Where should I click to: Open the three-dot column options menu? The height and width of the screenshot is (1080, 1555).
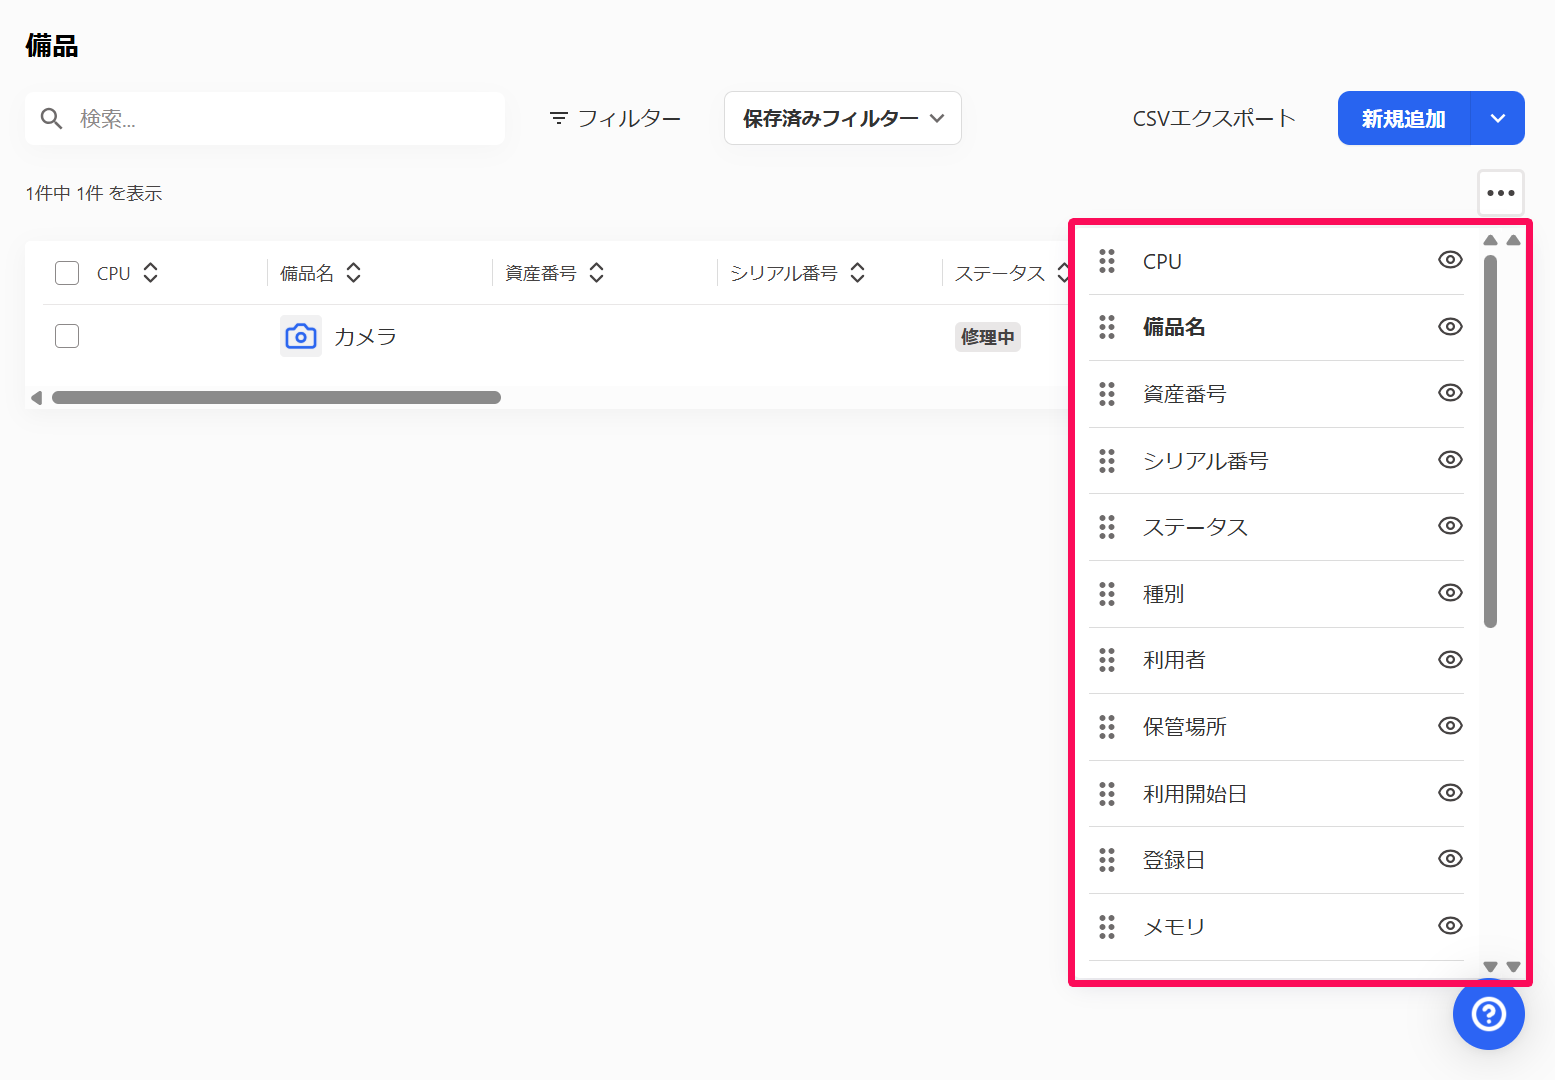1500,193
